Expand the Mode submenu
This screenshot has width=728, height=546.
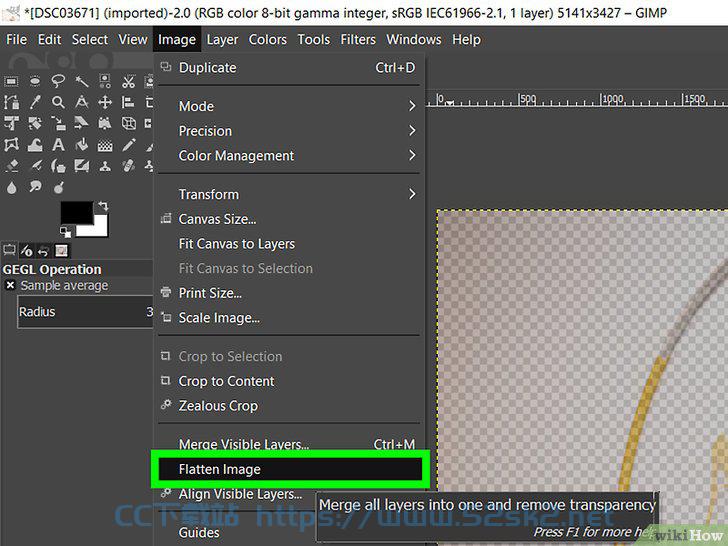[x=289, y=106]
